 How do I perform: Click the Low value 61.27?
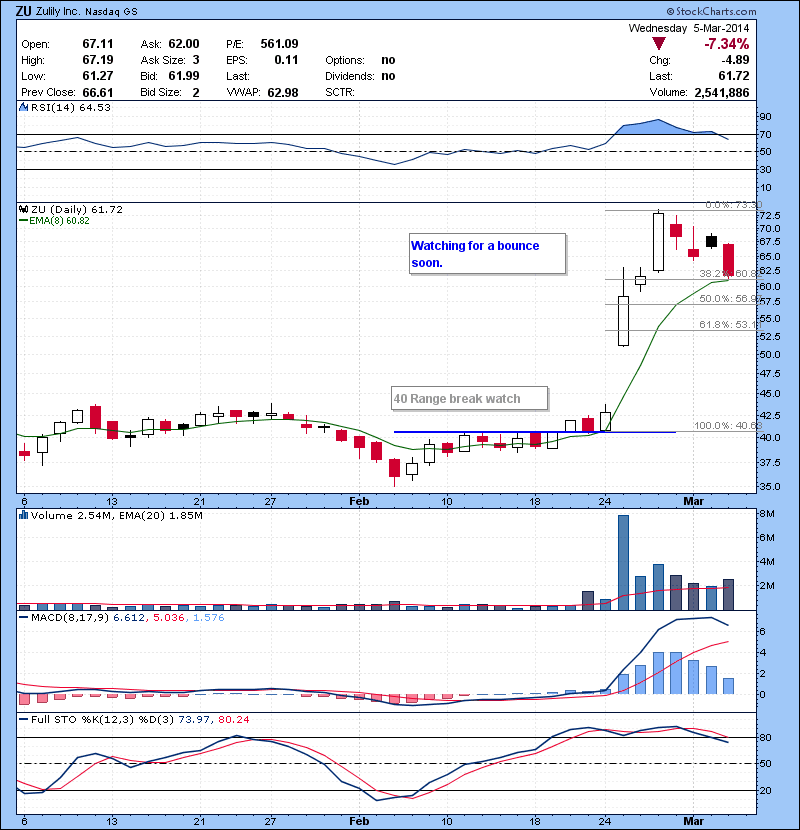98,76
